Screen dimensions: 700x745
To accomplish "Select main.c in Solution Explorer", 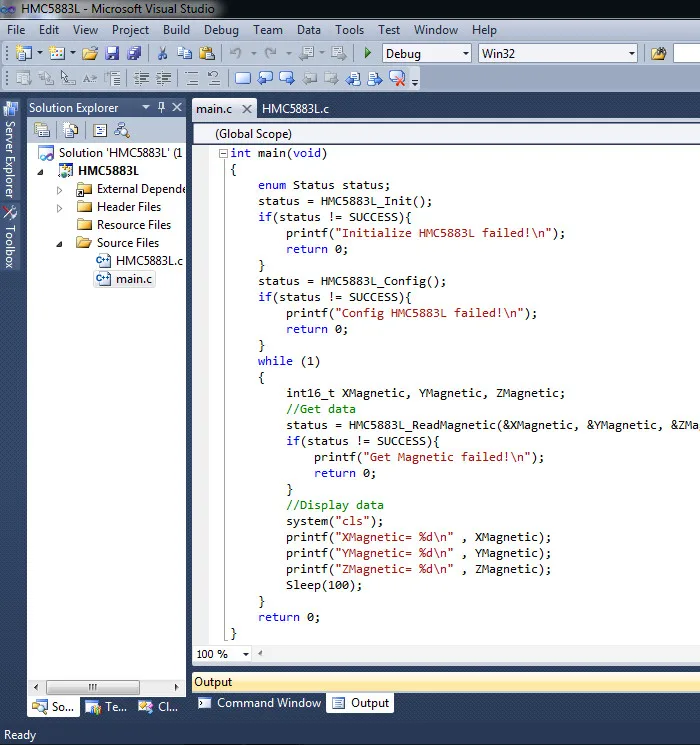I will [x=133, y=279].
